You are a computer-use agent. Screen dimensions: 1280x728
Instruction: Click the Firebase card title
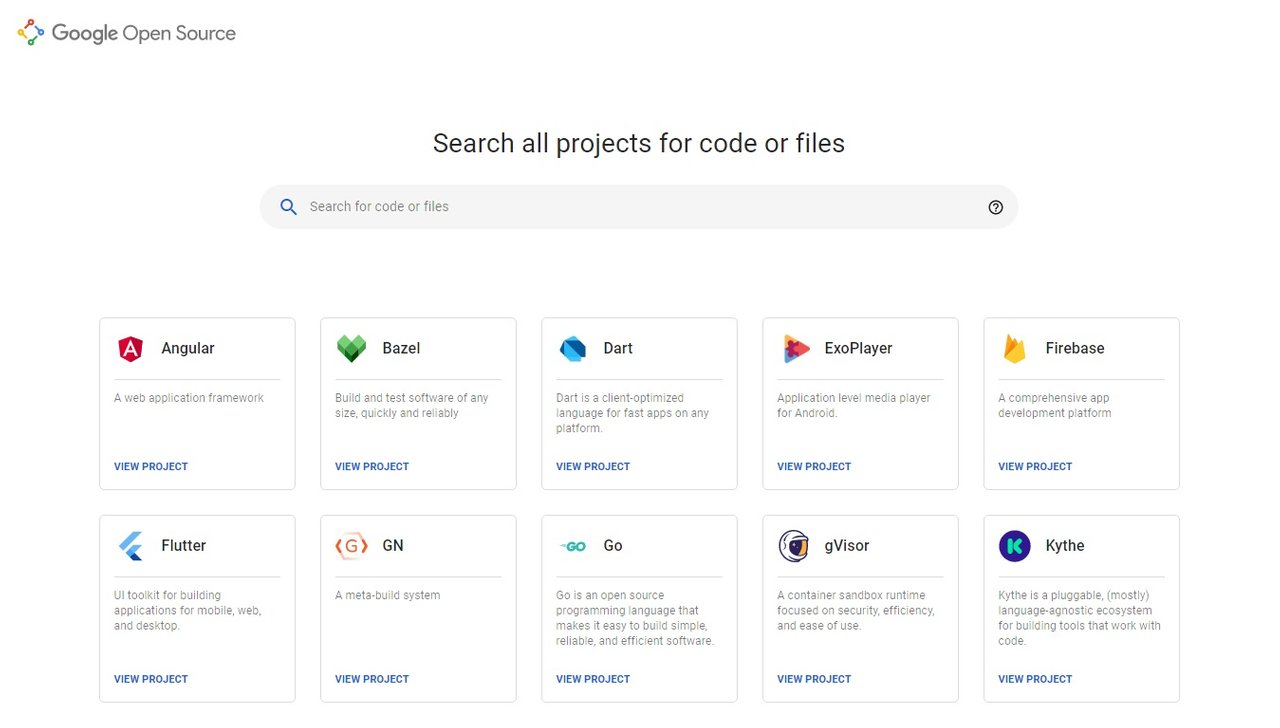coord(1075,349)
